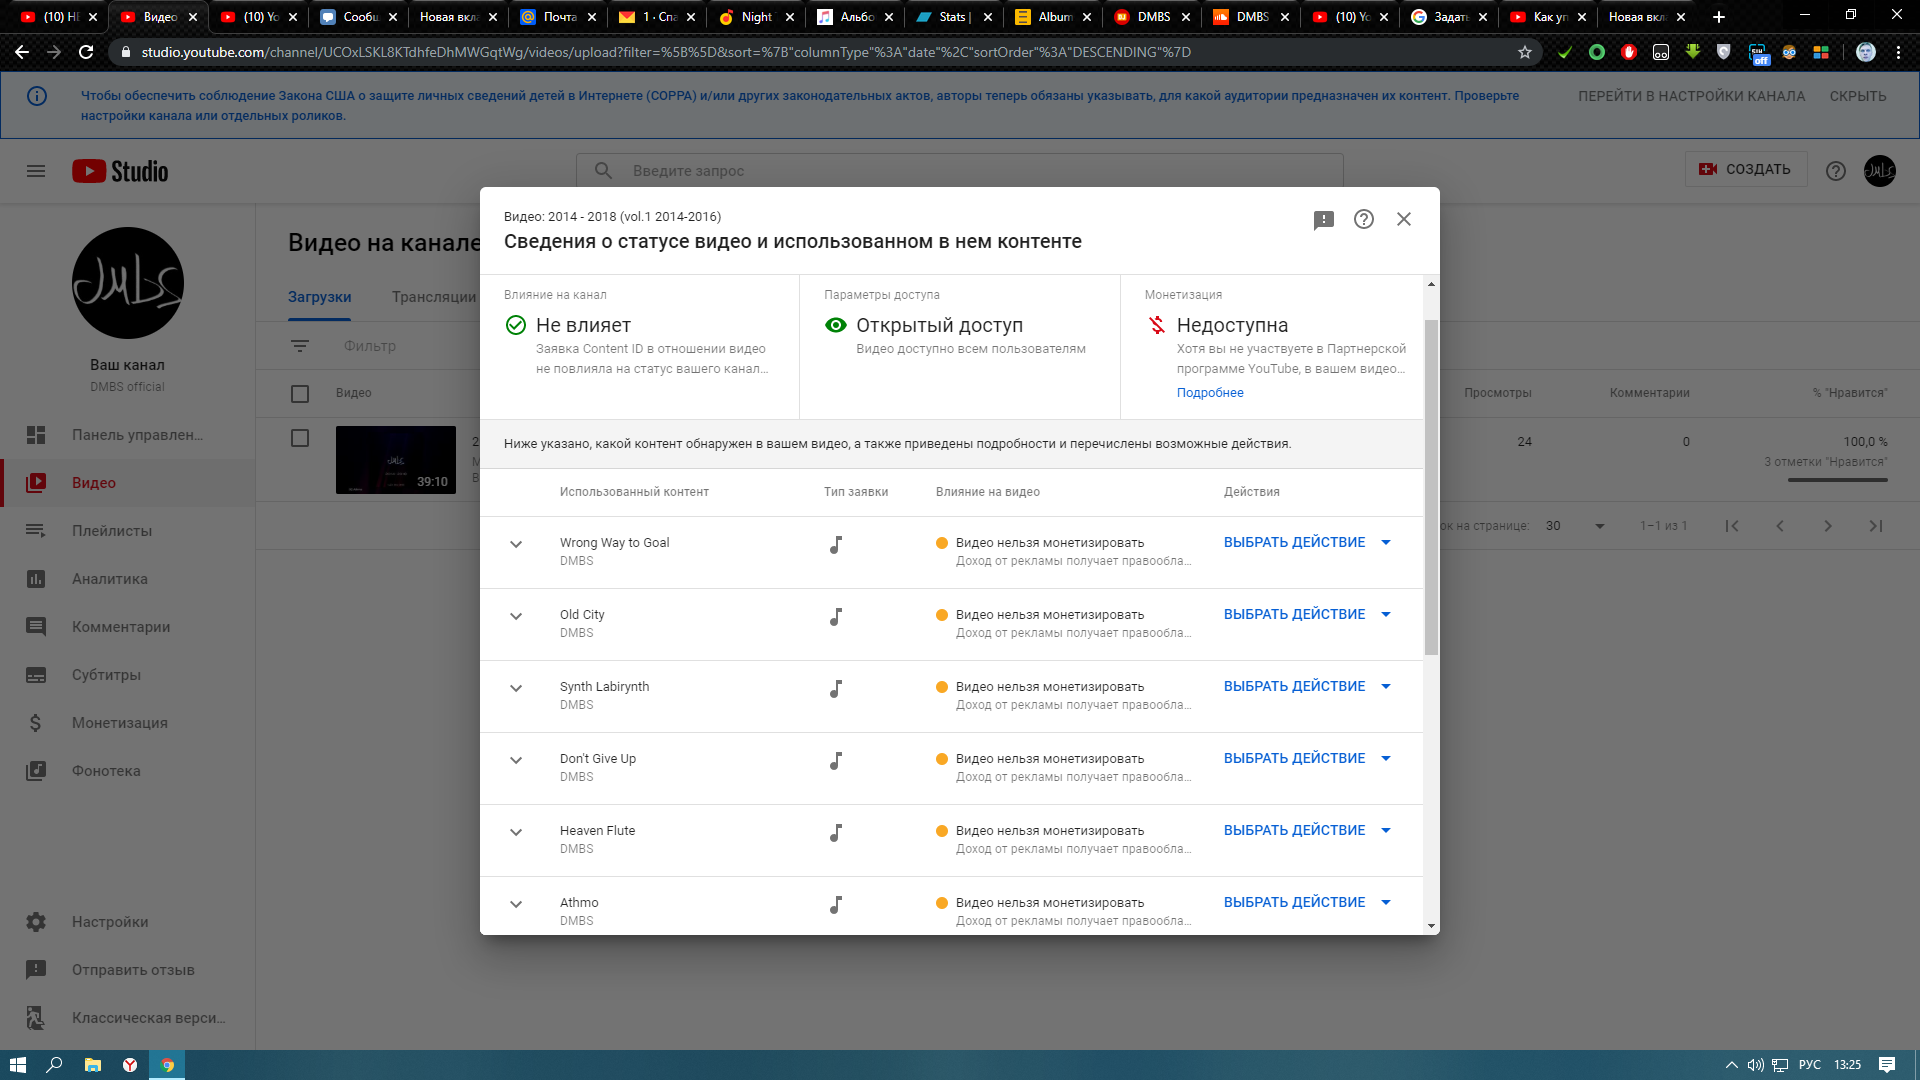Select the Загрузки tab
Viewport: 1920px width, 1080px height.
click(319, 297)
